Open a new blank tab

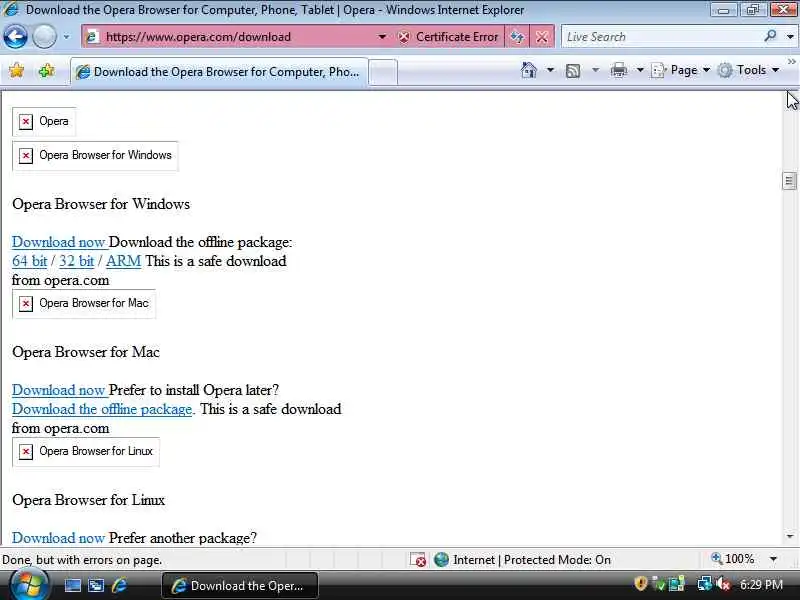383,72
